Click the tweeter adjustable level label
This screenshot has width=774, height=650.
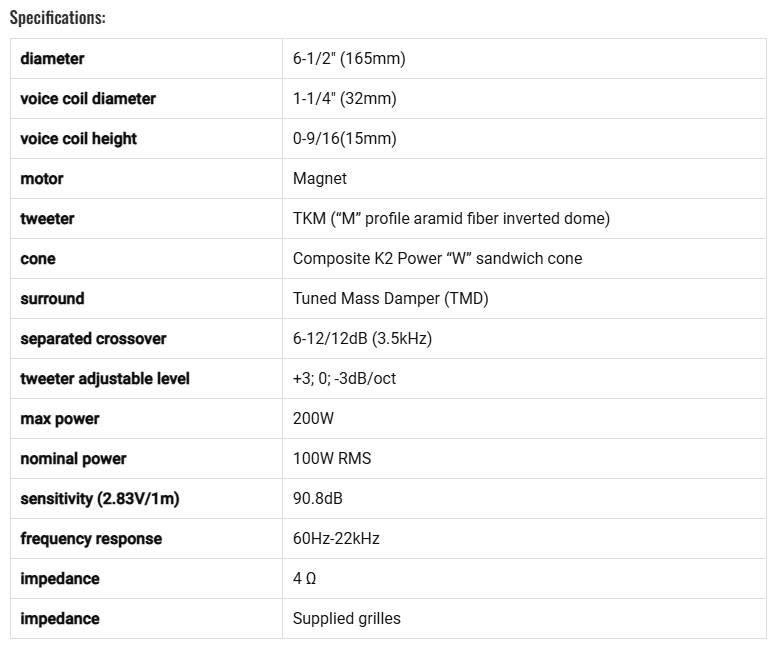(105, 379)
